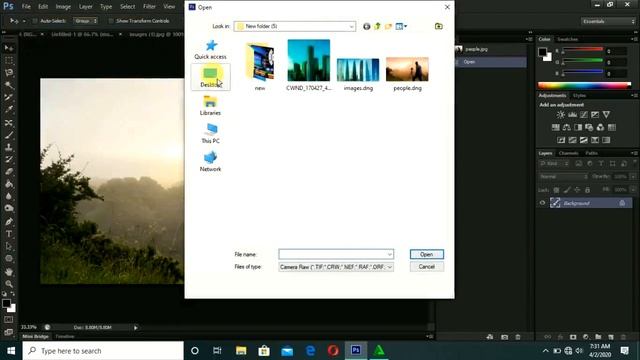This screenshot has height=360, width=640.
Task: Click the Cancel button in dialog
Action: tap(427, 267)
